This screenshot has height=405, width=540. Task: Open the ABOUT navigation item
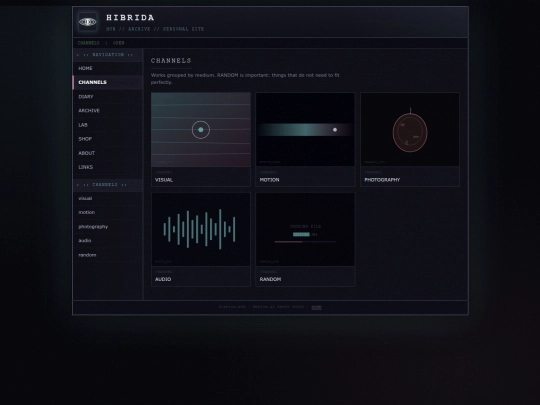pyautogui.click(x=108, y=153)
